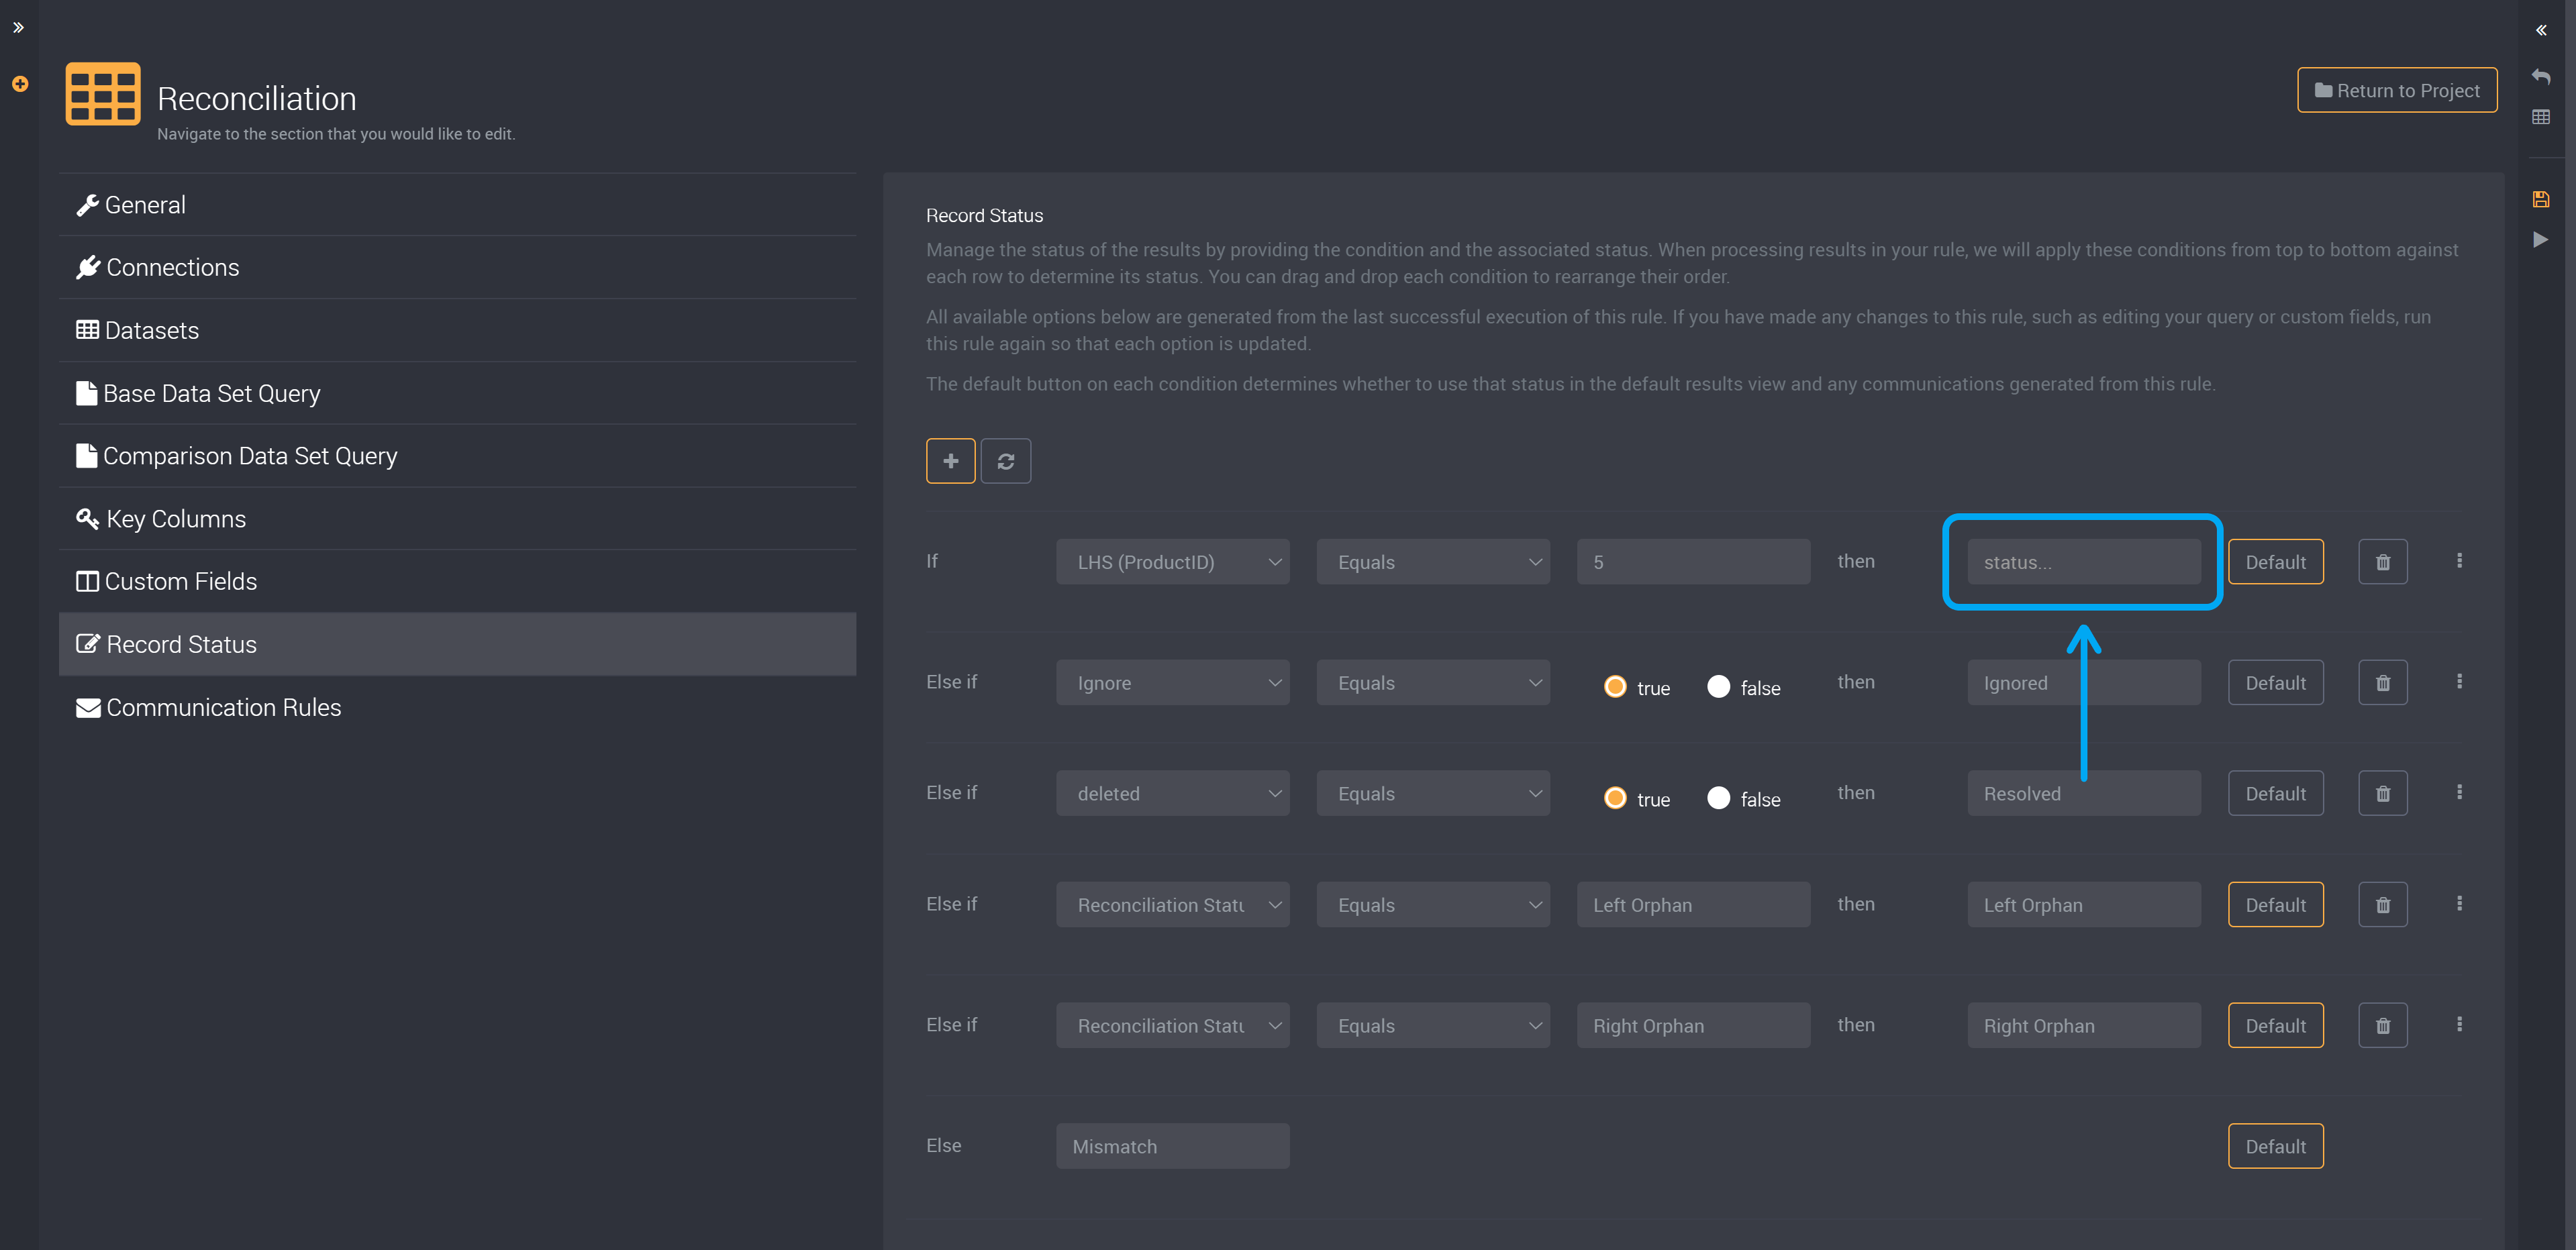Click the status... input field

coord(2084,562)
